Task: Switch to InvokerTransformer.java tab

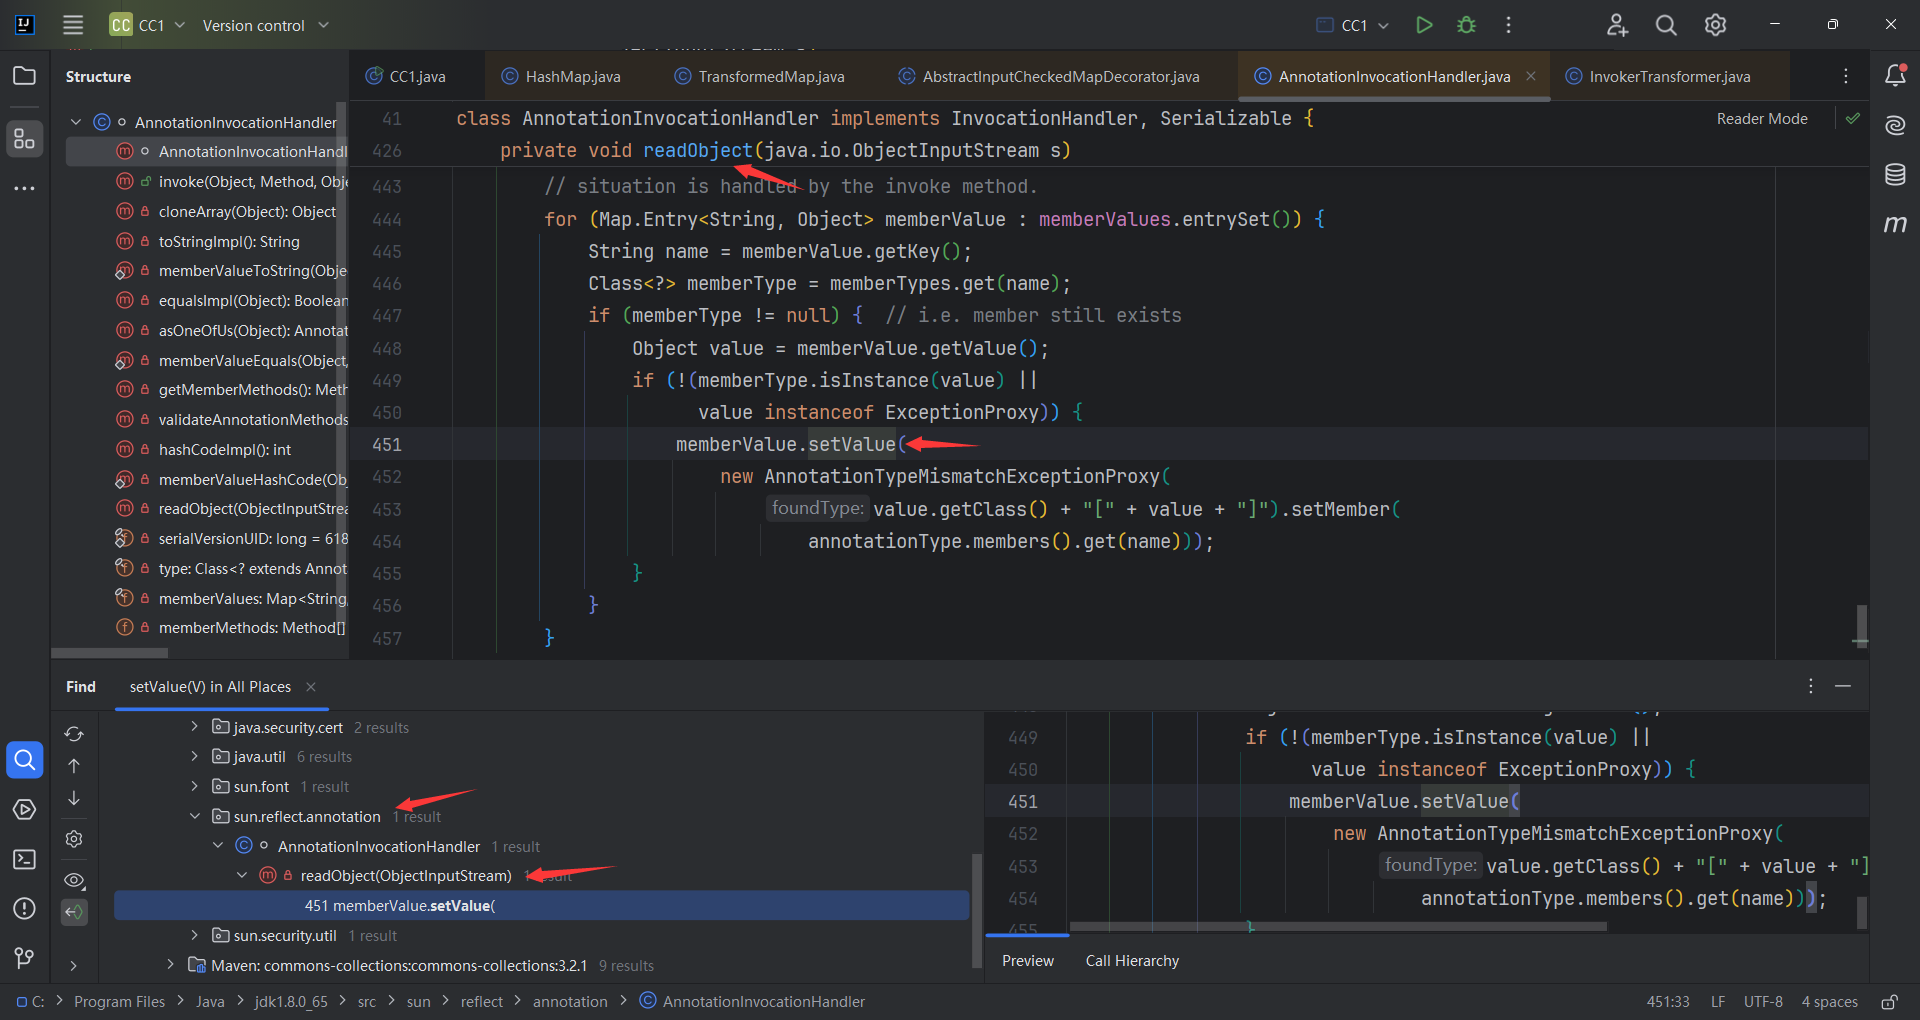Action: pos(1659,77)
